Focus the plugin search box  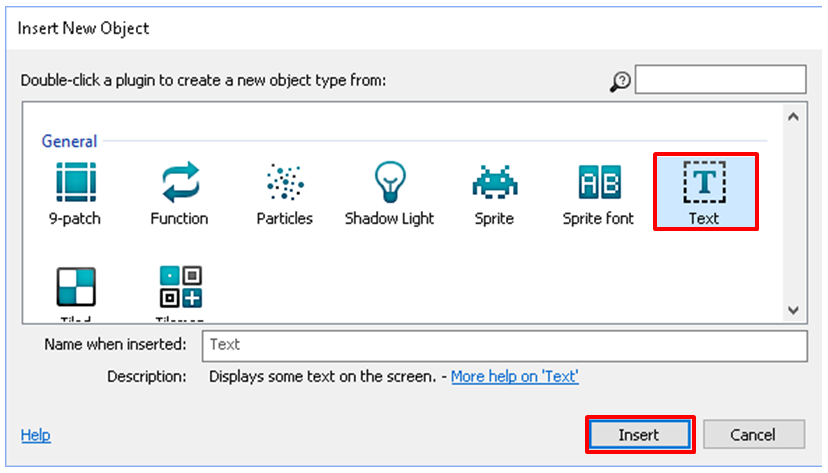click(720, 79)
